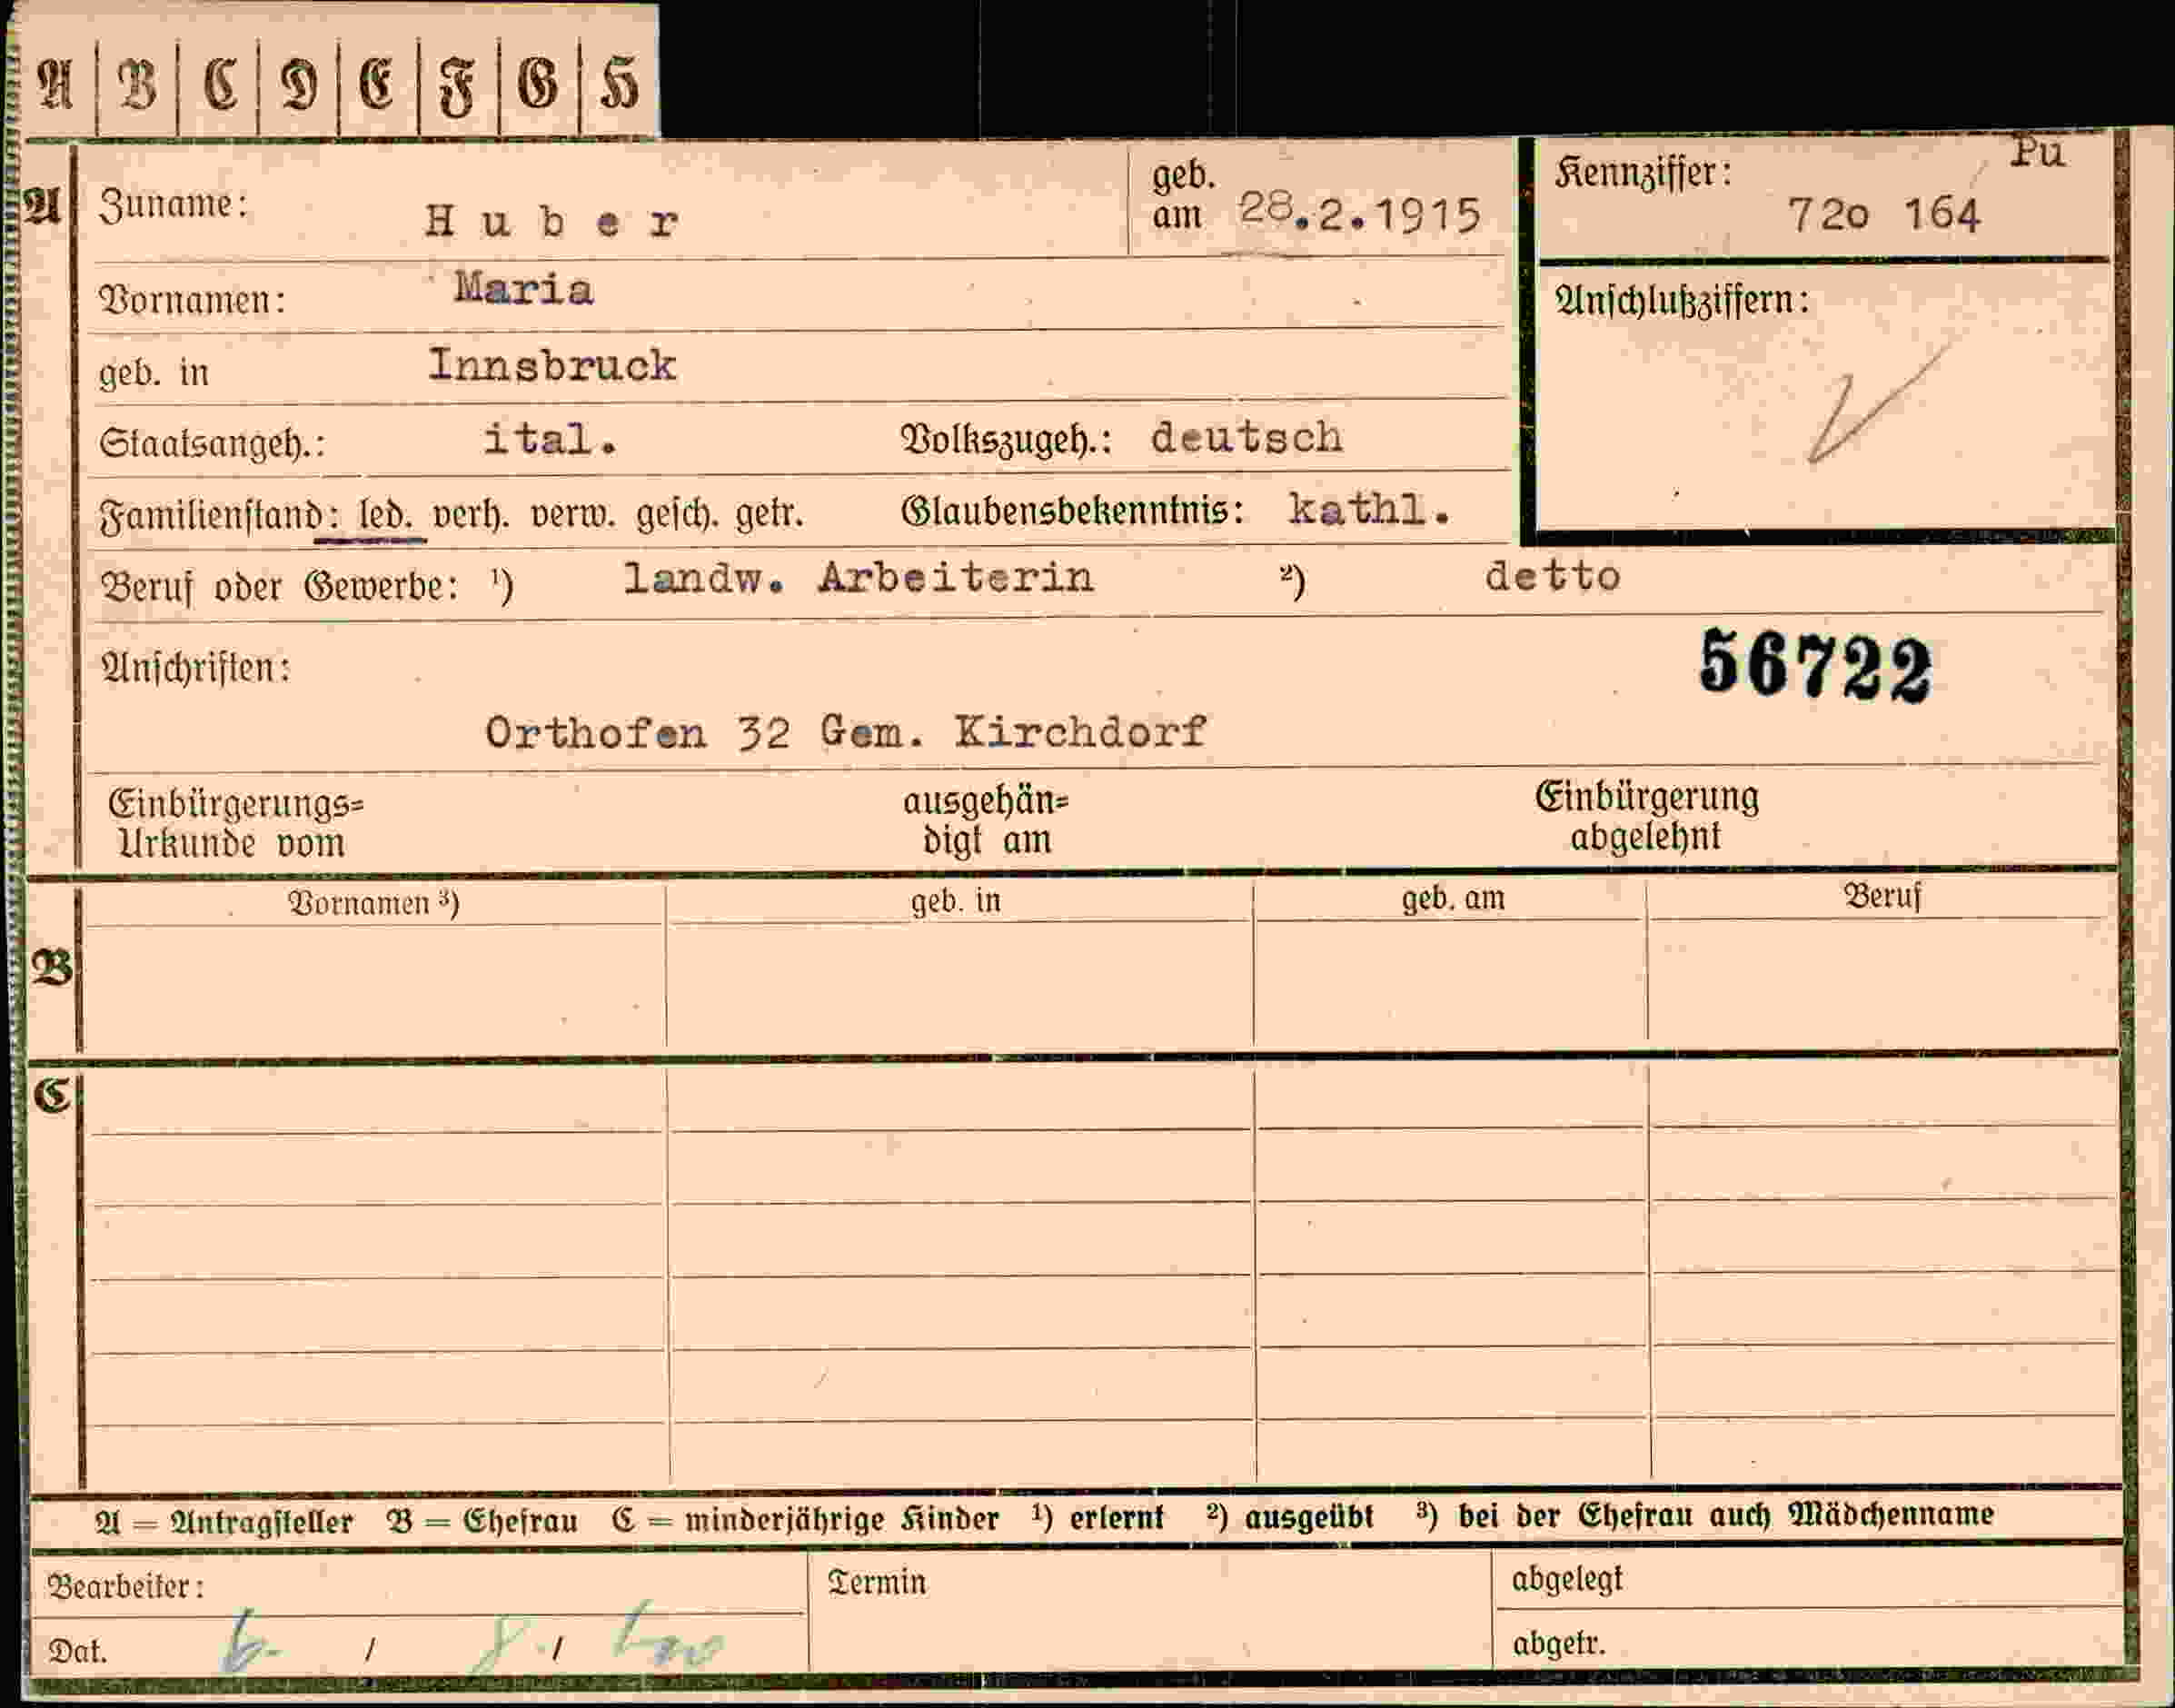The image size is (2175, 1708).
Task: Click the 'verh.' marital status option
Action: [470, 516]
